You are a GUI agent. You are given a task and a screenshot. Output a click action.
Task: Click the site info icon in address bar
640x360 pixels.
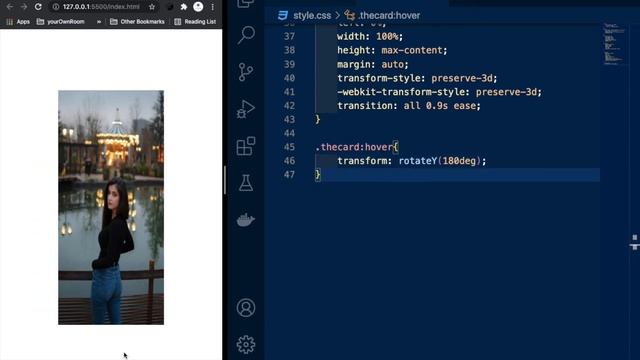56,7
